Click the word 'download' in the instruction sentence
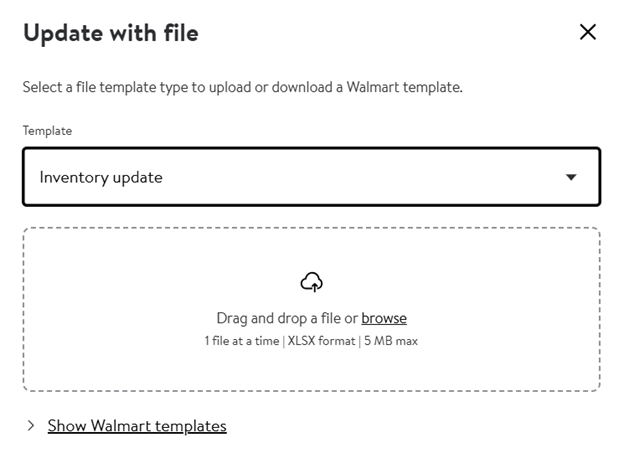Image resolution: width=624 pixels, height=453 pixels. (x=302, y=87)
